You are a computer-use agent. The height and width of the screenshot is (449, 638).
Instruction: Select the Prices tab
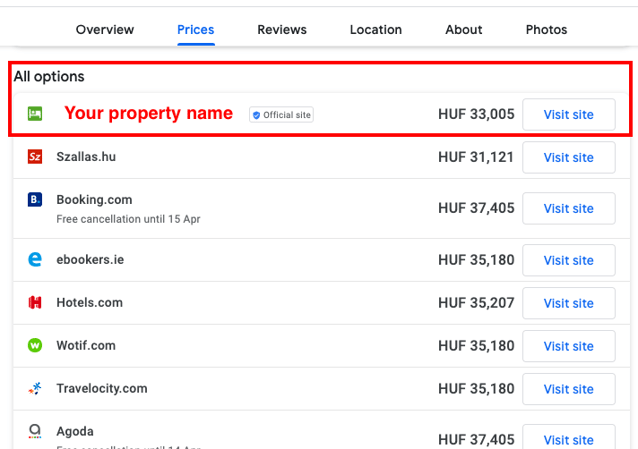click(196, 30)
